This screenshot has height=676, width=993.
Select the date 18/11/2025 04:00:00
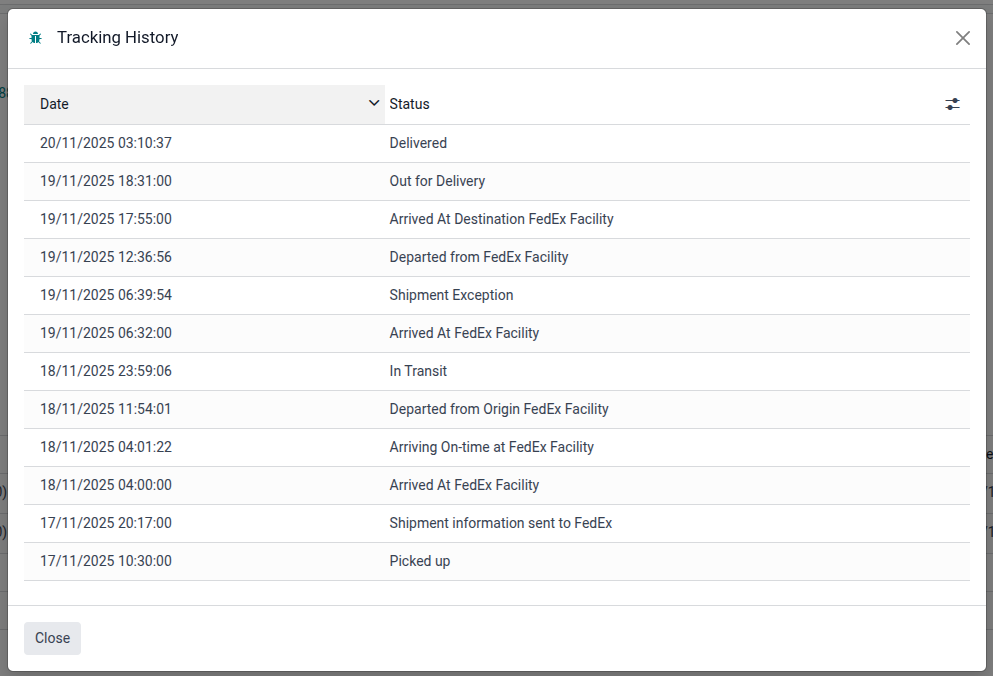[106, 485]
